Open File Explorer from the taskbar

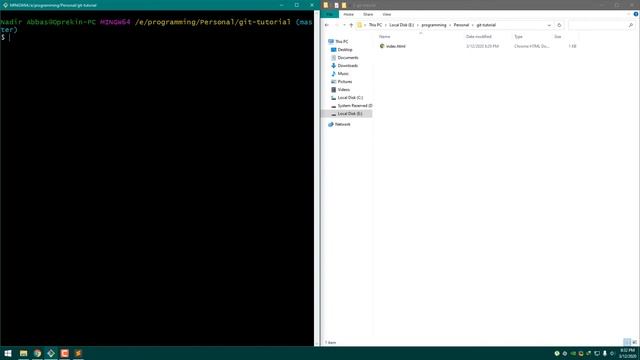pyautogui.click(x=23, y=353)
